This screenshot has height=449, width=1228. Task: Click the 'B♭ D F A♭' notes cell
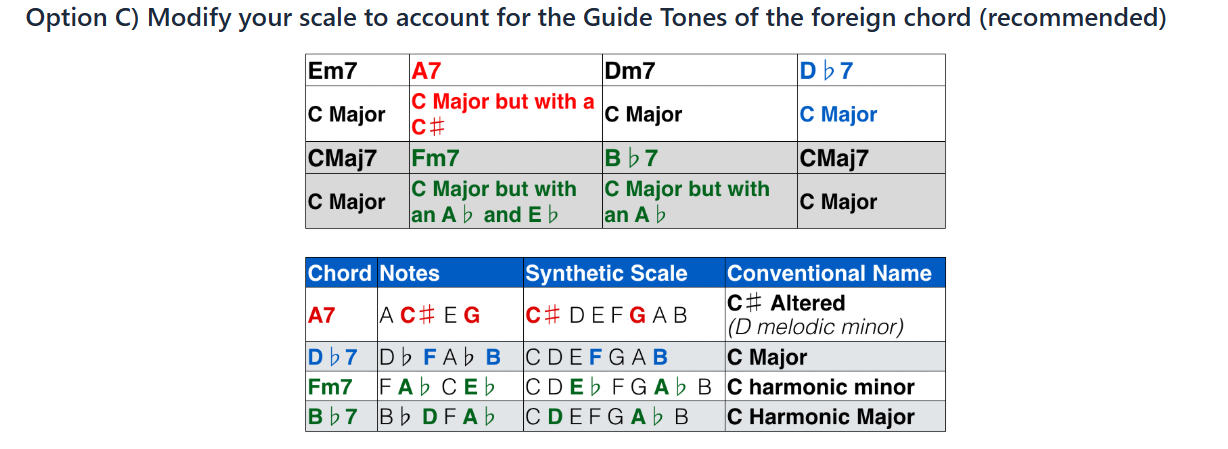coord(438,417)
